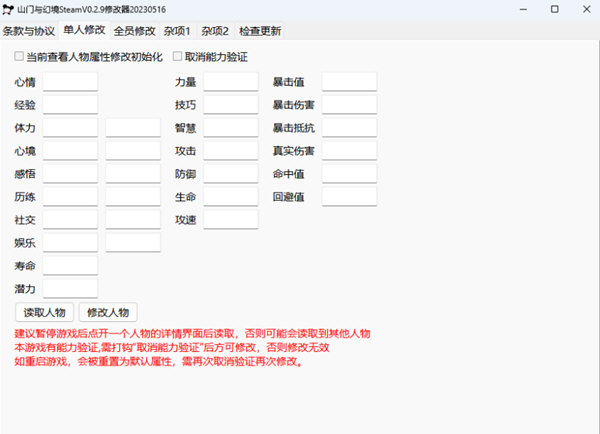Click the second 社交 input field

click(x=133, y=219)
